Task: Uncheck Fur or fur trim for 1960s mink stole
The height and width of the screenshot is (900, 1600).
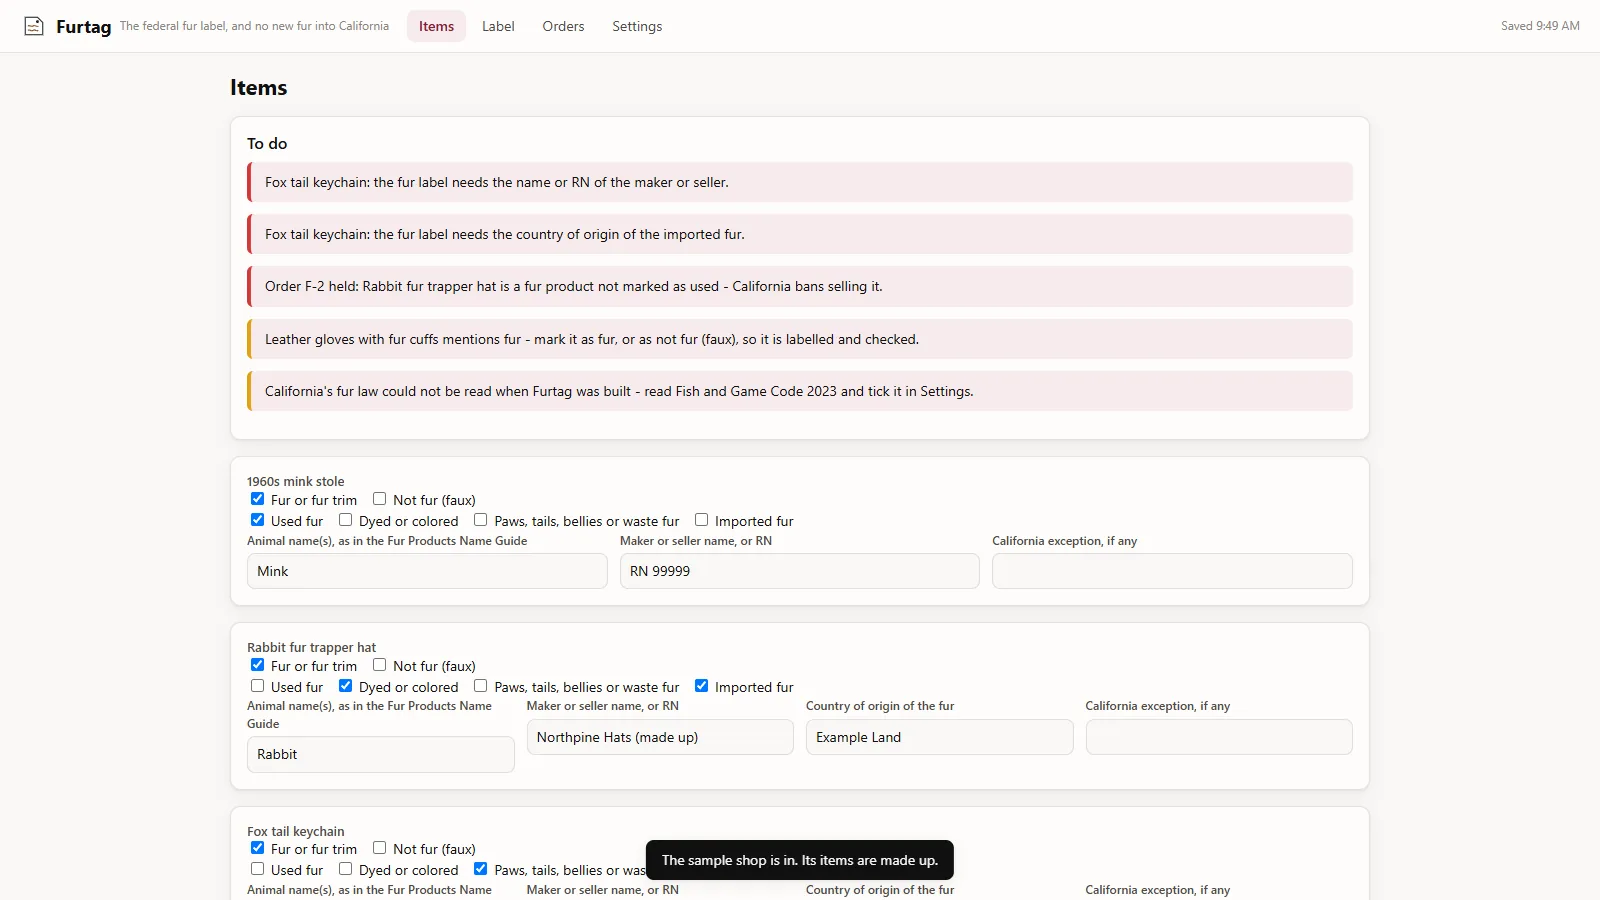Action: (x=257, y=499)
